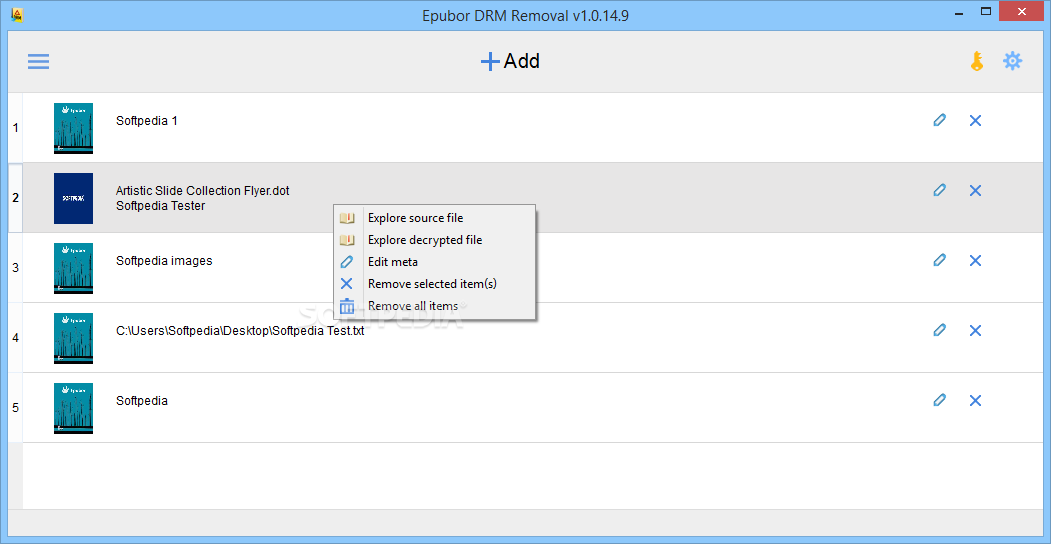This screenshot has width=1051, height=544.
Task: Click the Softpedia Tester author text
Action: coord(160,206)
